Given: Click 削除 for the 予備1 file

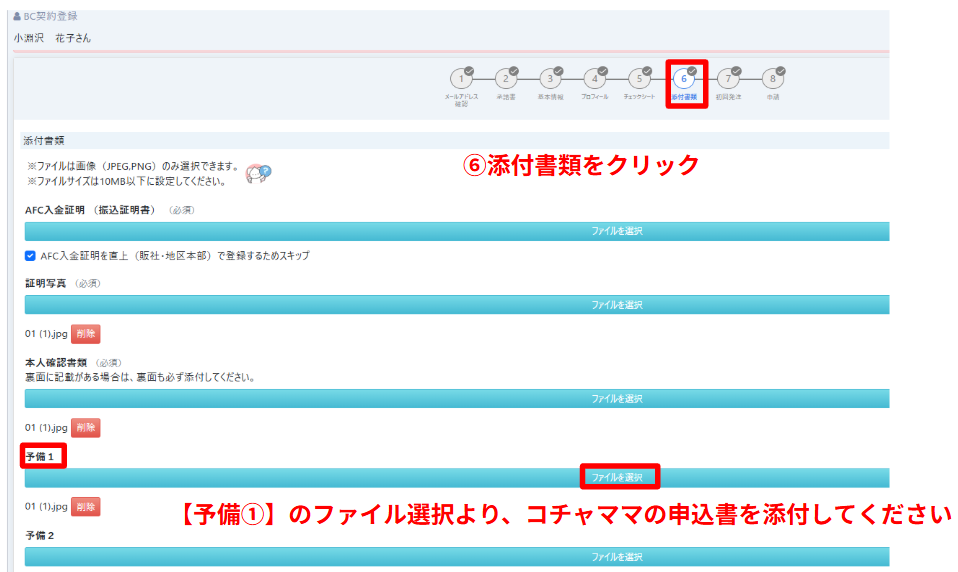Looking at the screenshot, I should pos(85,507).
